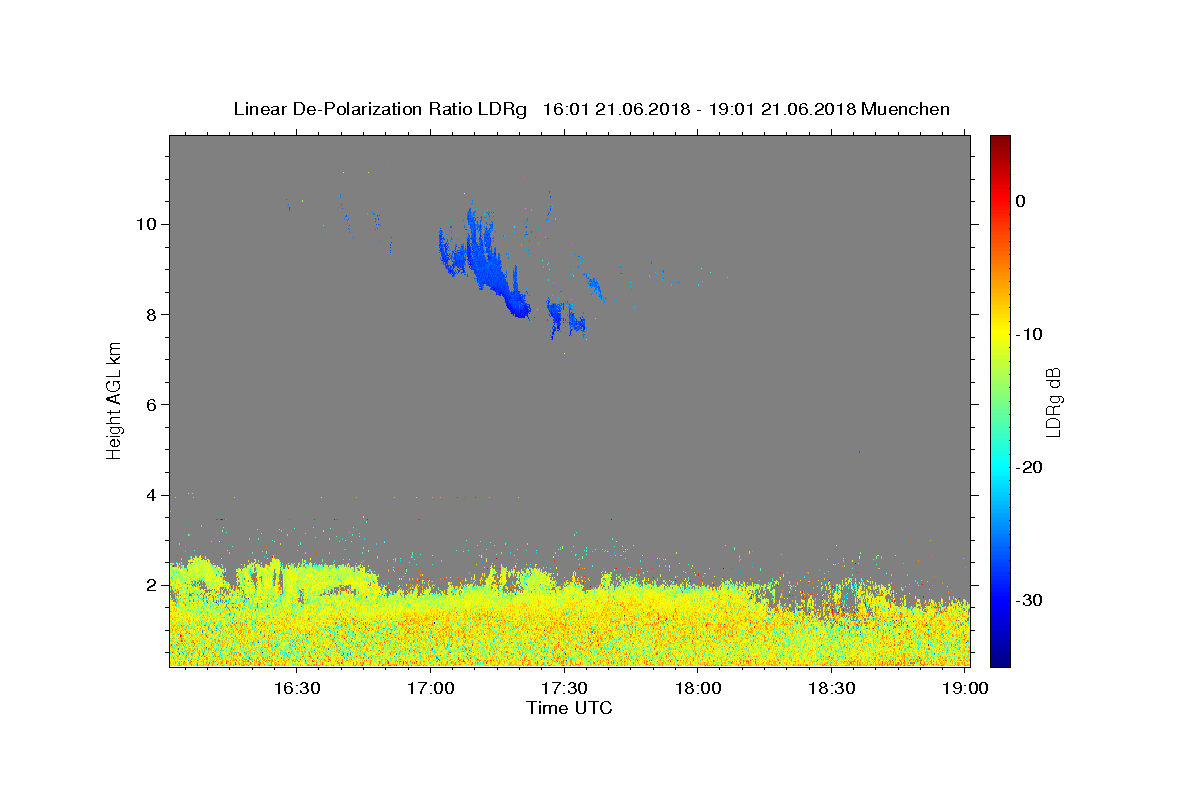Screen dimensions: 1200x800
Task: Click the height tick label 8
Action: click(x=153, y=314)
